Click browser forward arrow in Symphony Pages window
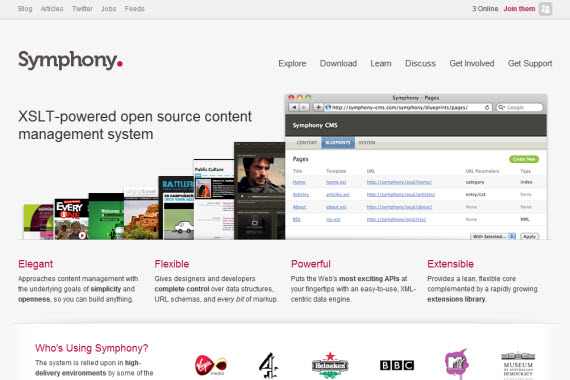Image resolution: width=570 pixels, height=380 pixels. coord(304,107)
